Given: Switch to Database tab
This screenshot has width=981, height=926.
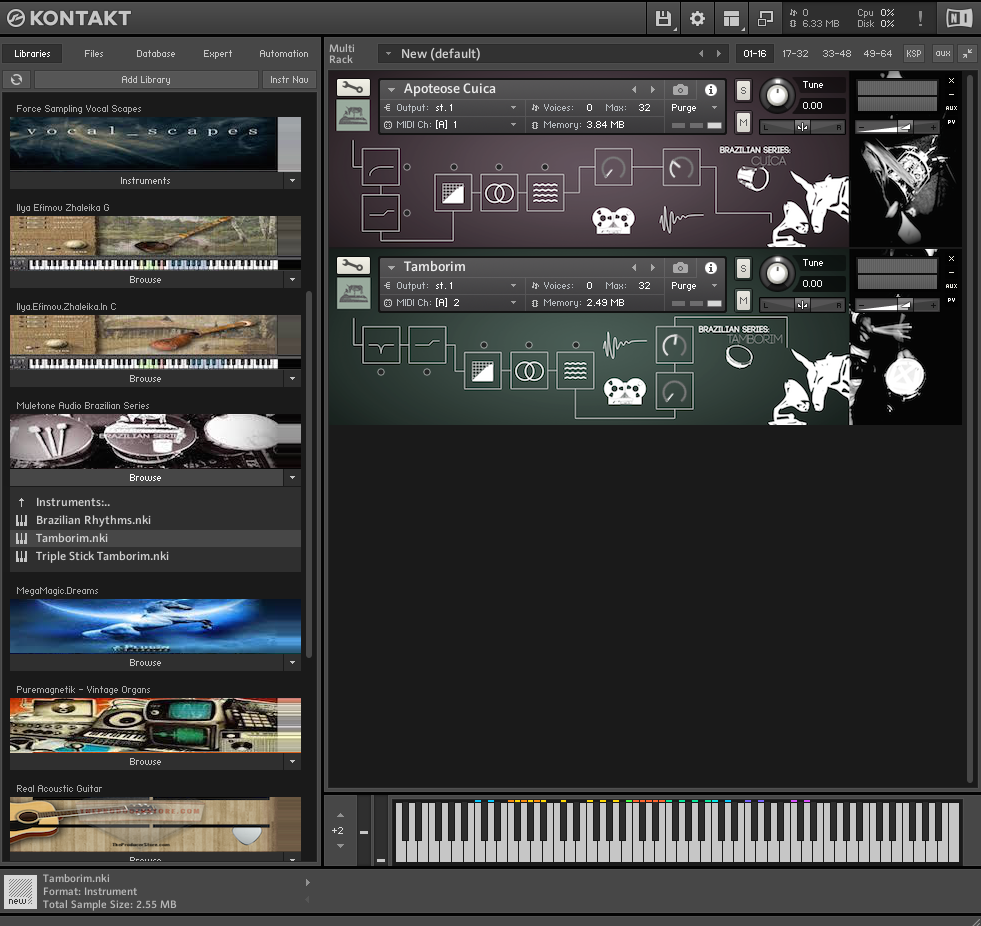Looking at the screenshot, I should pyautogui.click(x=156, y=54).
